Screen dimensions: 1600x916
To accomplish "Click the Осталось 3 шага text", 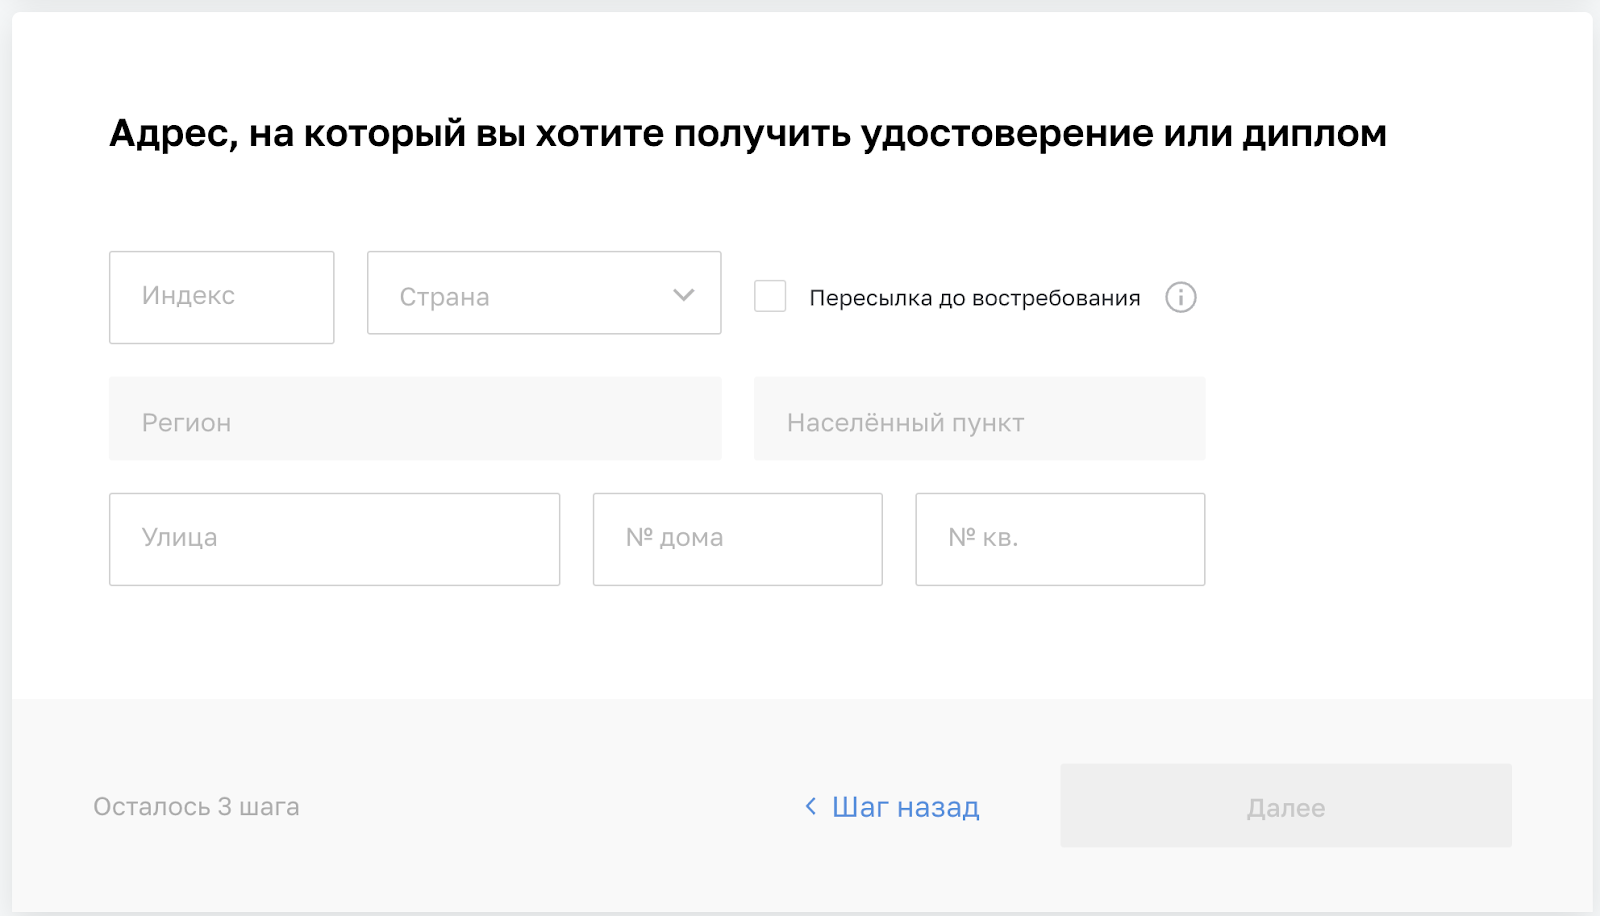I will click(x=196, y=807).
